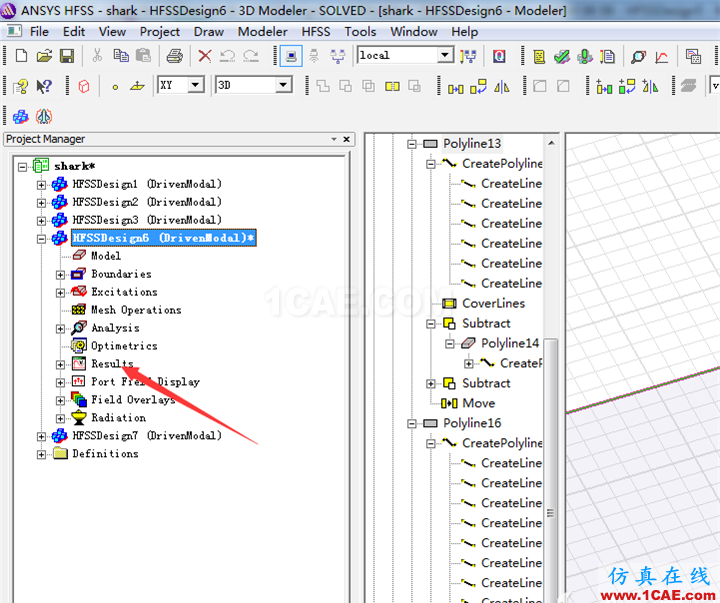
Task: Click the Undo arrow icon
Action: pos(227,56)
